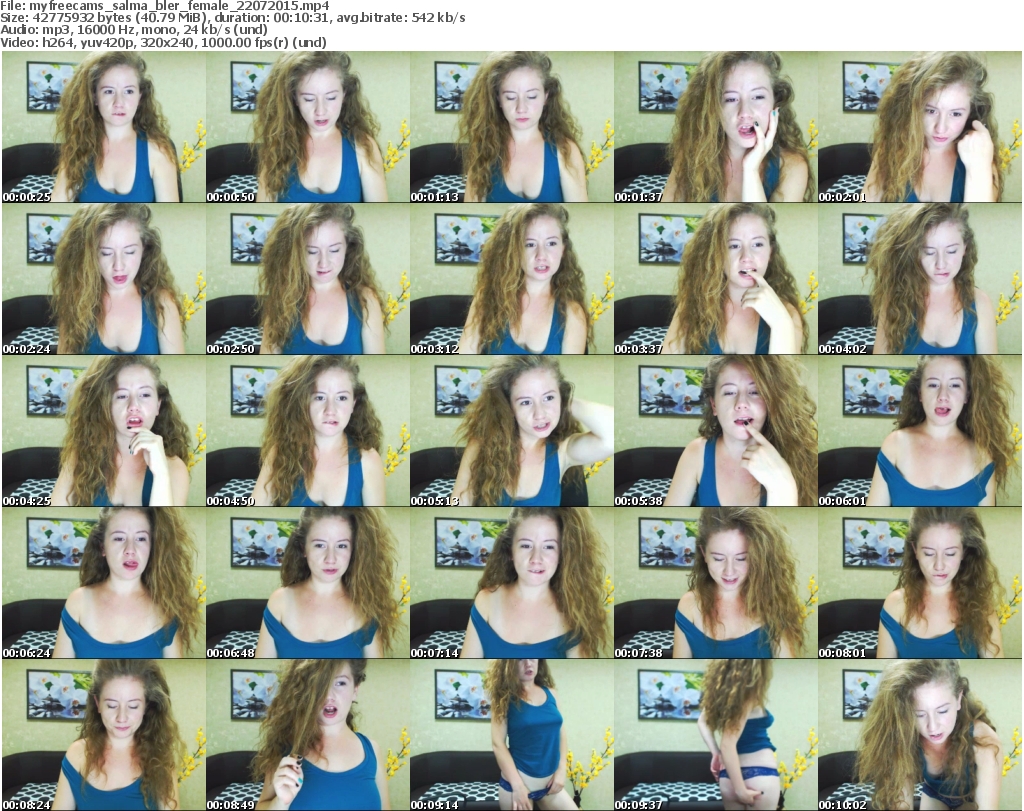
Task: Choose the frame stamped 00:02:50
Action: tap(308, 279)
